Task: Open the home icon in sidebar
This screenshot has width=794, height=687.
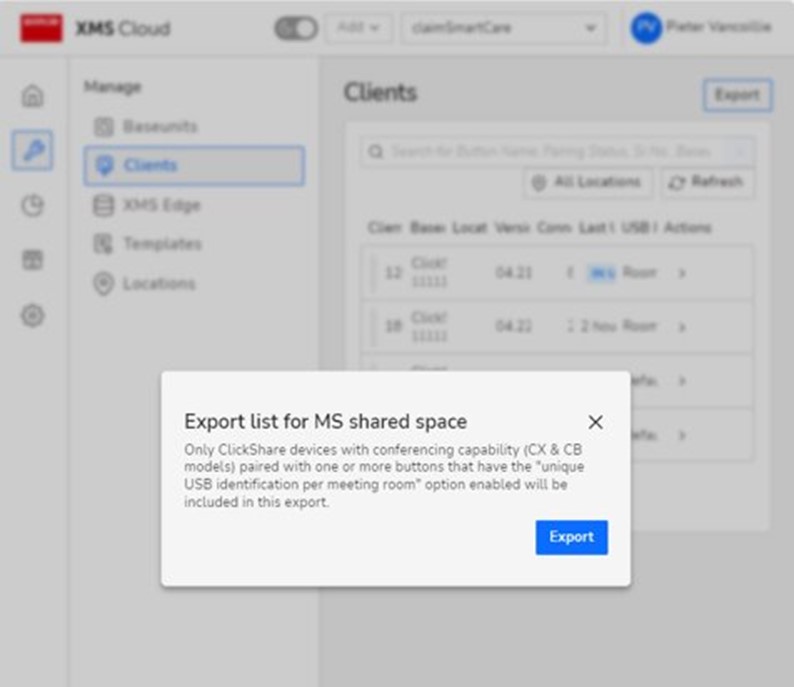Action: point(32,95)
